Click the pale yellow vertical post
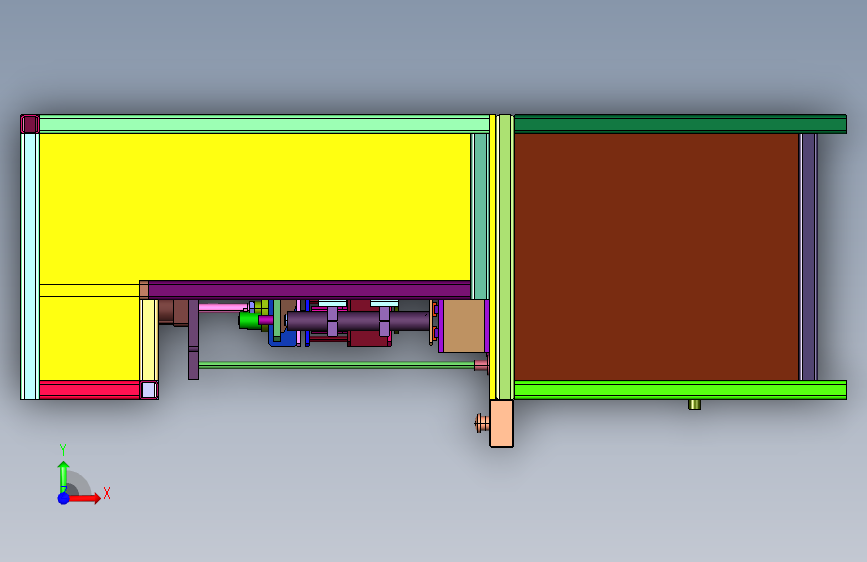867x562 pixels. 149,340
